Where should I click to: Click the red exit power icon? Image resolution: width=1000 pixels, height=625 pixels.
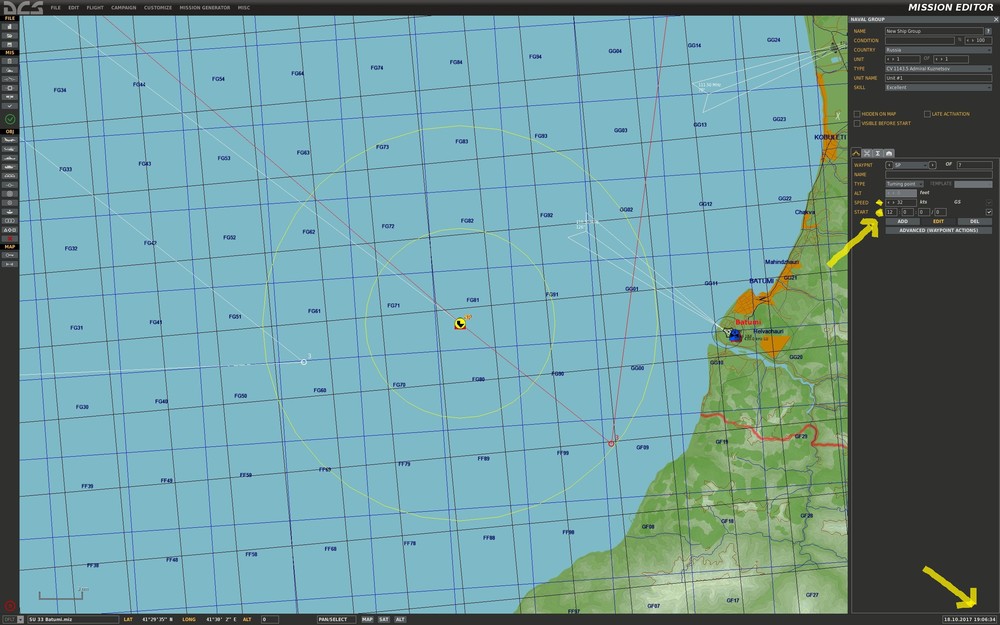coord(10,607)
